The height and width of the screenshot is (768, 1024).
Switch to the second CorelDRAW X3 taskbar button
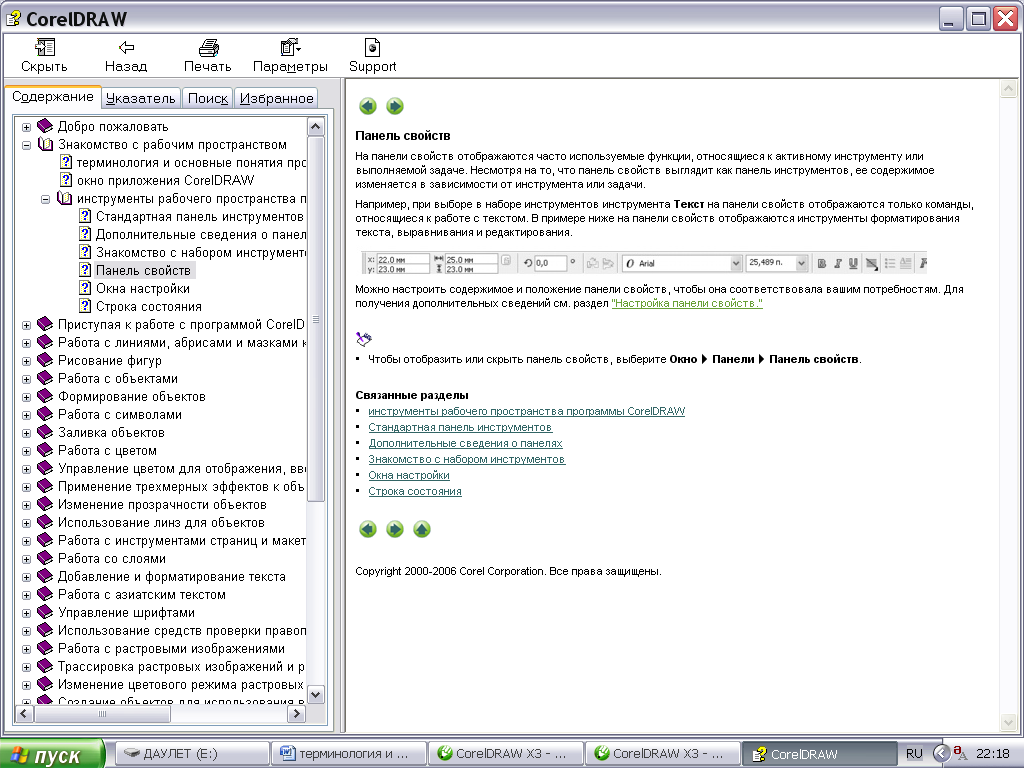(663, 754)
